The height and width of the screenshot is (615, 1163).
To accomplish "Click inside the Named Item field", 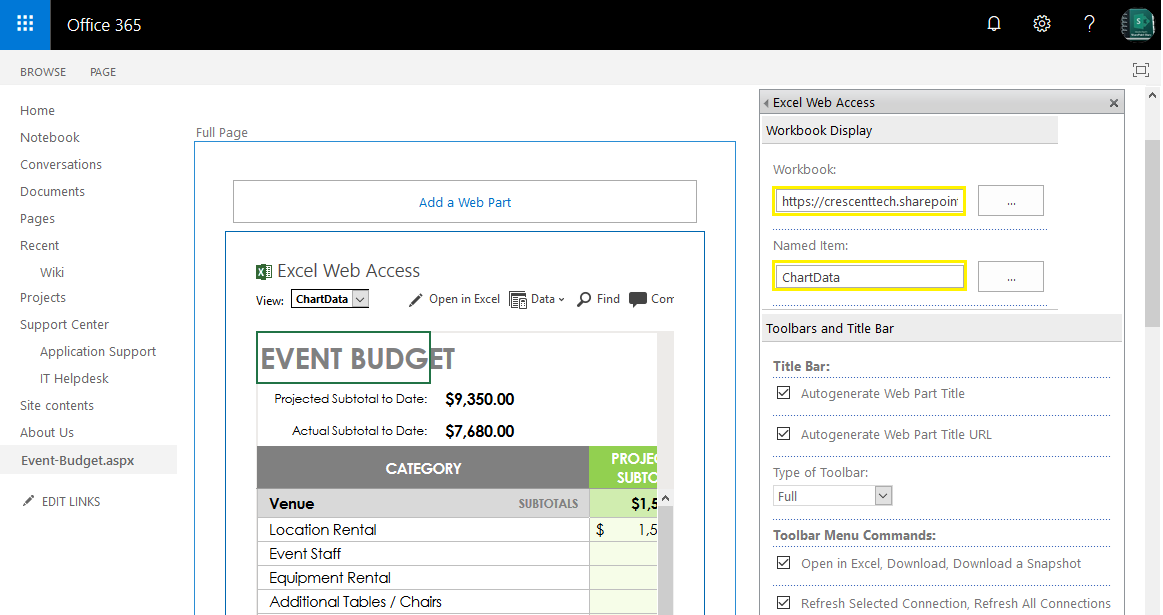I will coord(868,276).
